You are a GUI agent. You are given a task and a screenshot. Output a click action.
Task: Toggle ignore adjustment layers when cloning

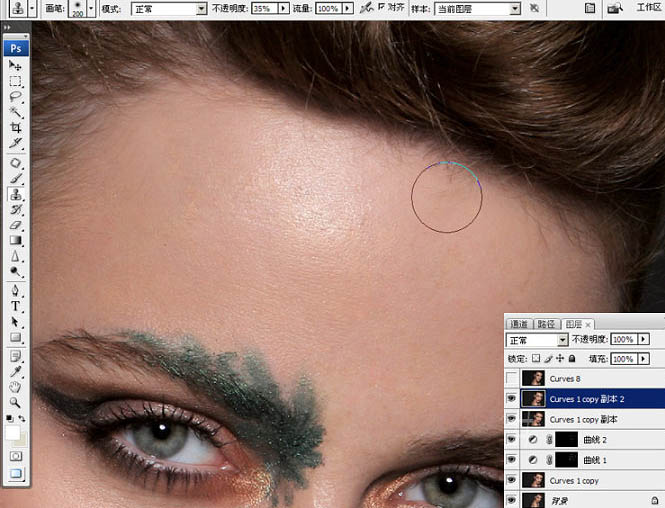point(534,8)
